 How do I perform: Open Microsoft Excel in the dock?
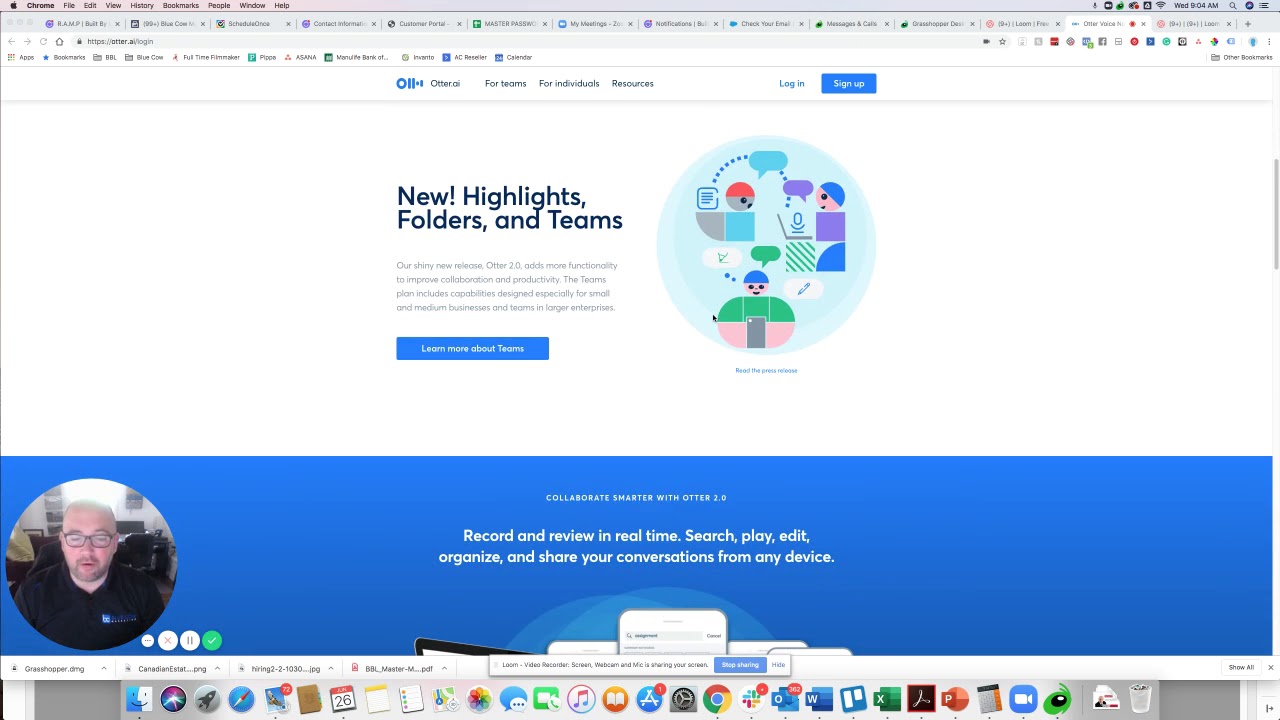tap(887, 699)
